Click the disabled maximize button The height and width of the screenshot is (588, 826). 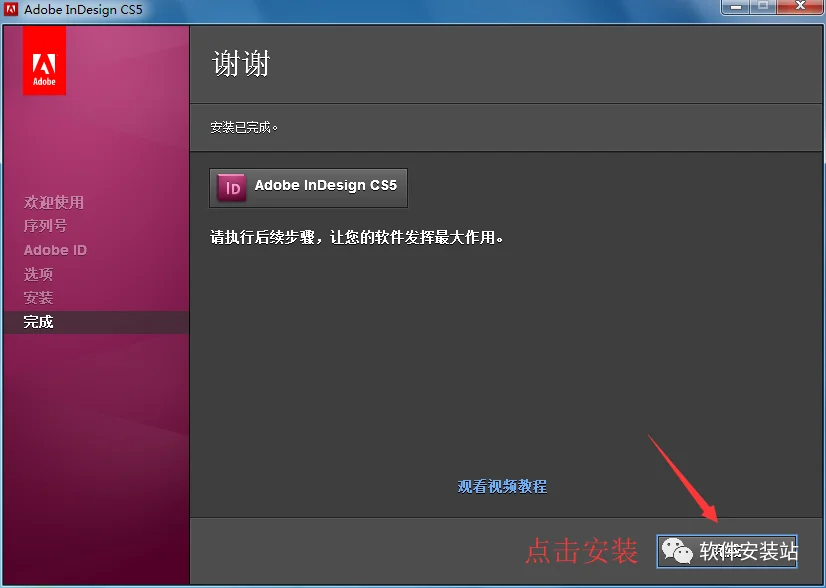pos(763,7)
